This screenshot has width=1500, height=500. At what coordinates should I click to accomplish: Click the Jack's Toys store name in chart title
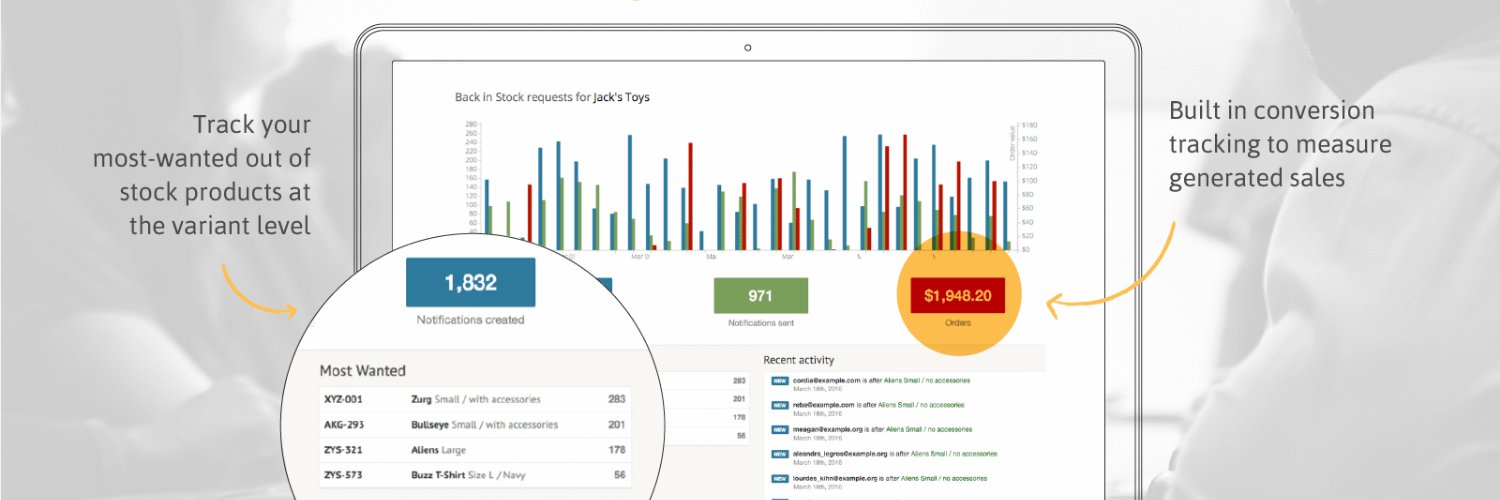pos(621,97)
